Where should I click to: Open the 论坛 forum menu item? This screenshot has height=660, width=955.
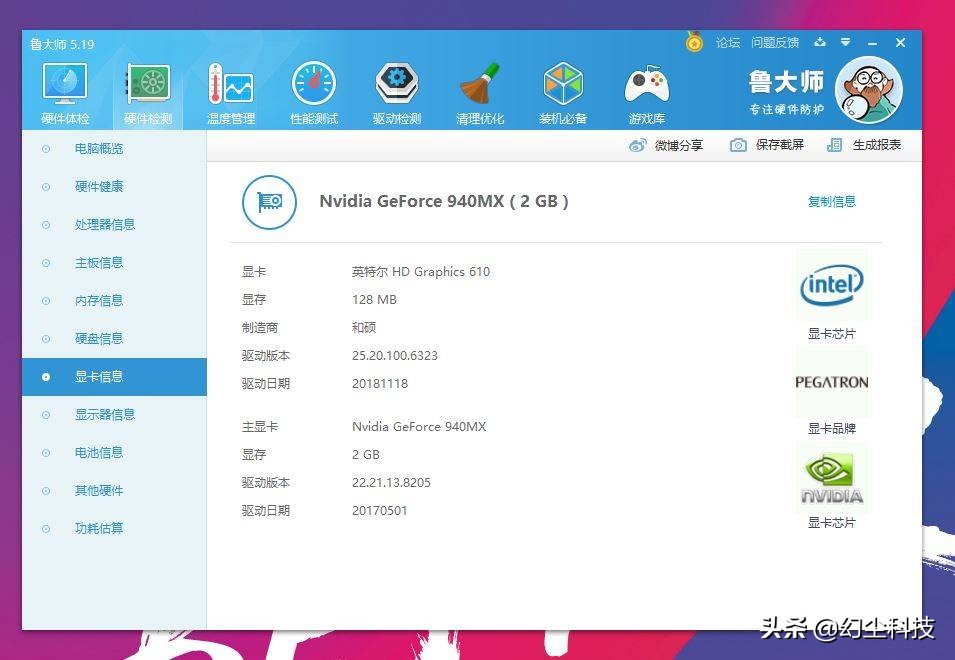(727, 42)
